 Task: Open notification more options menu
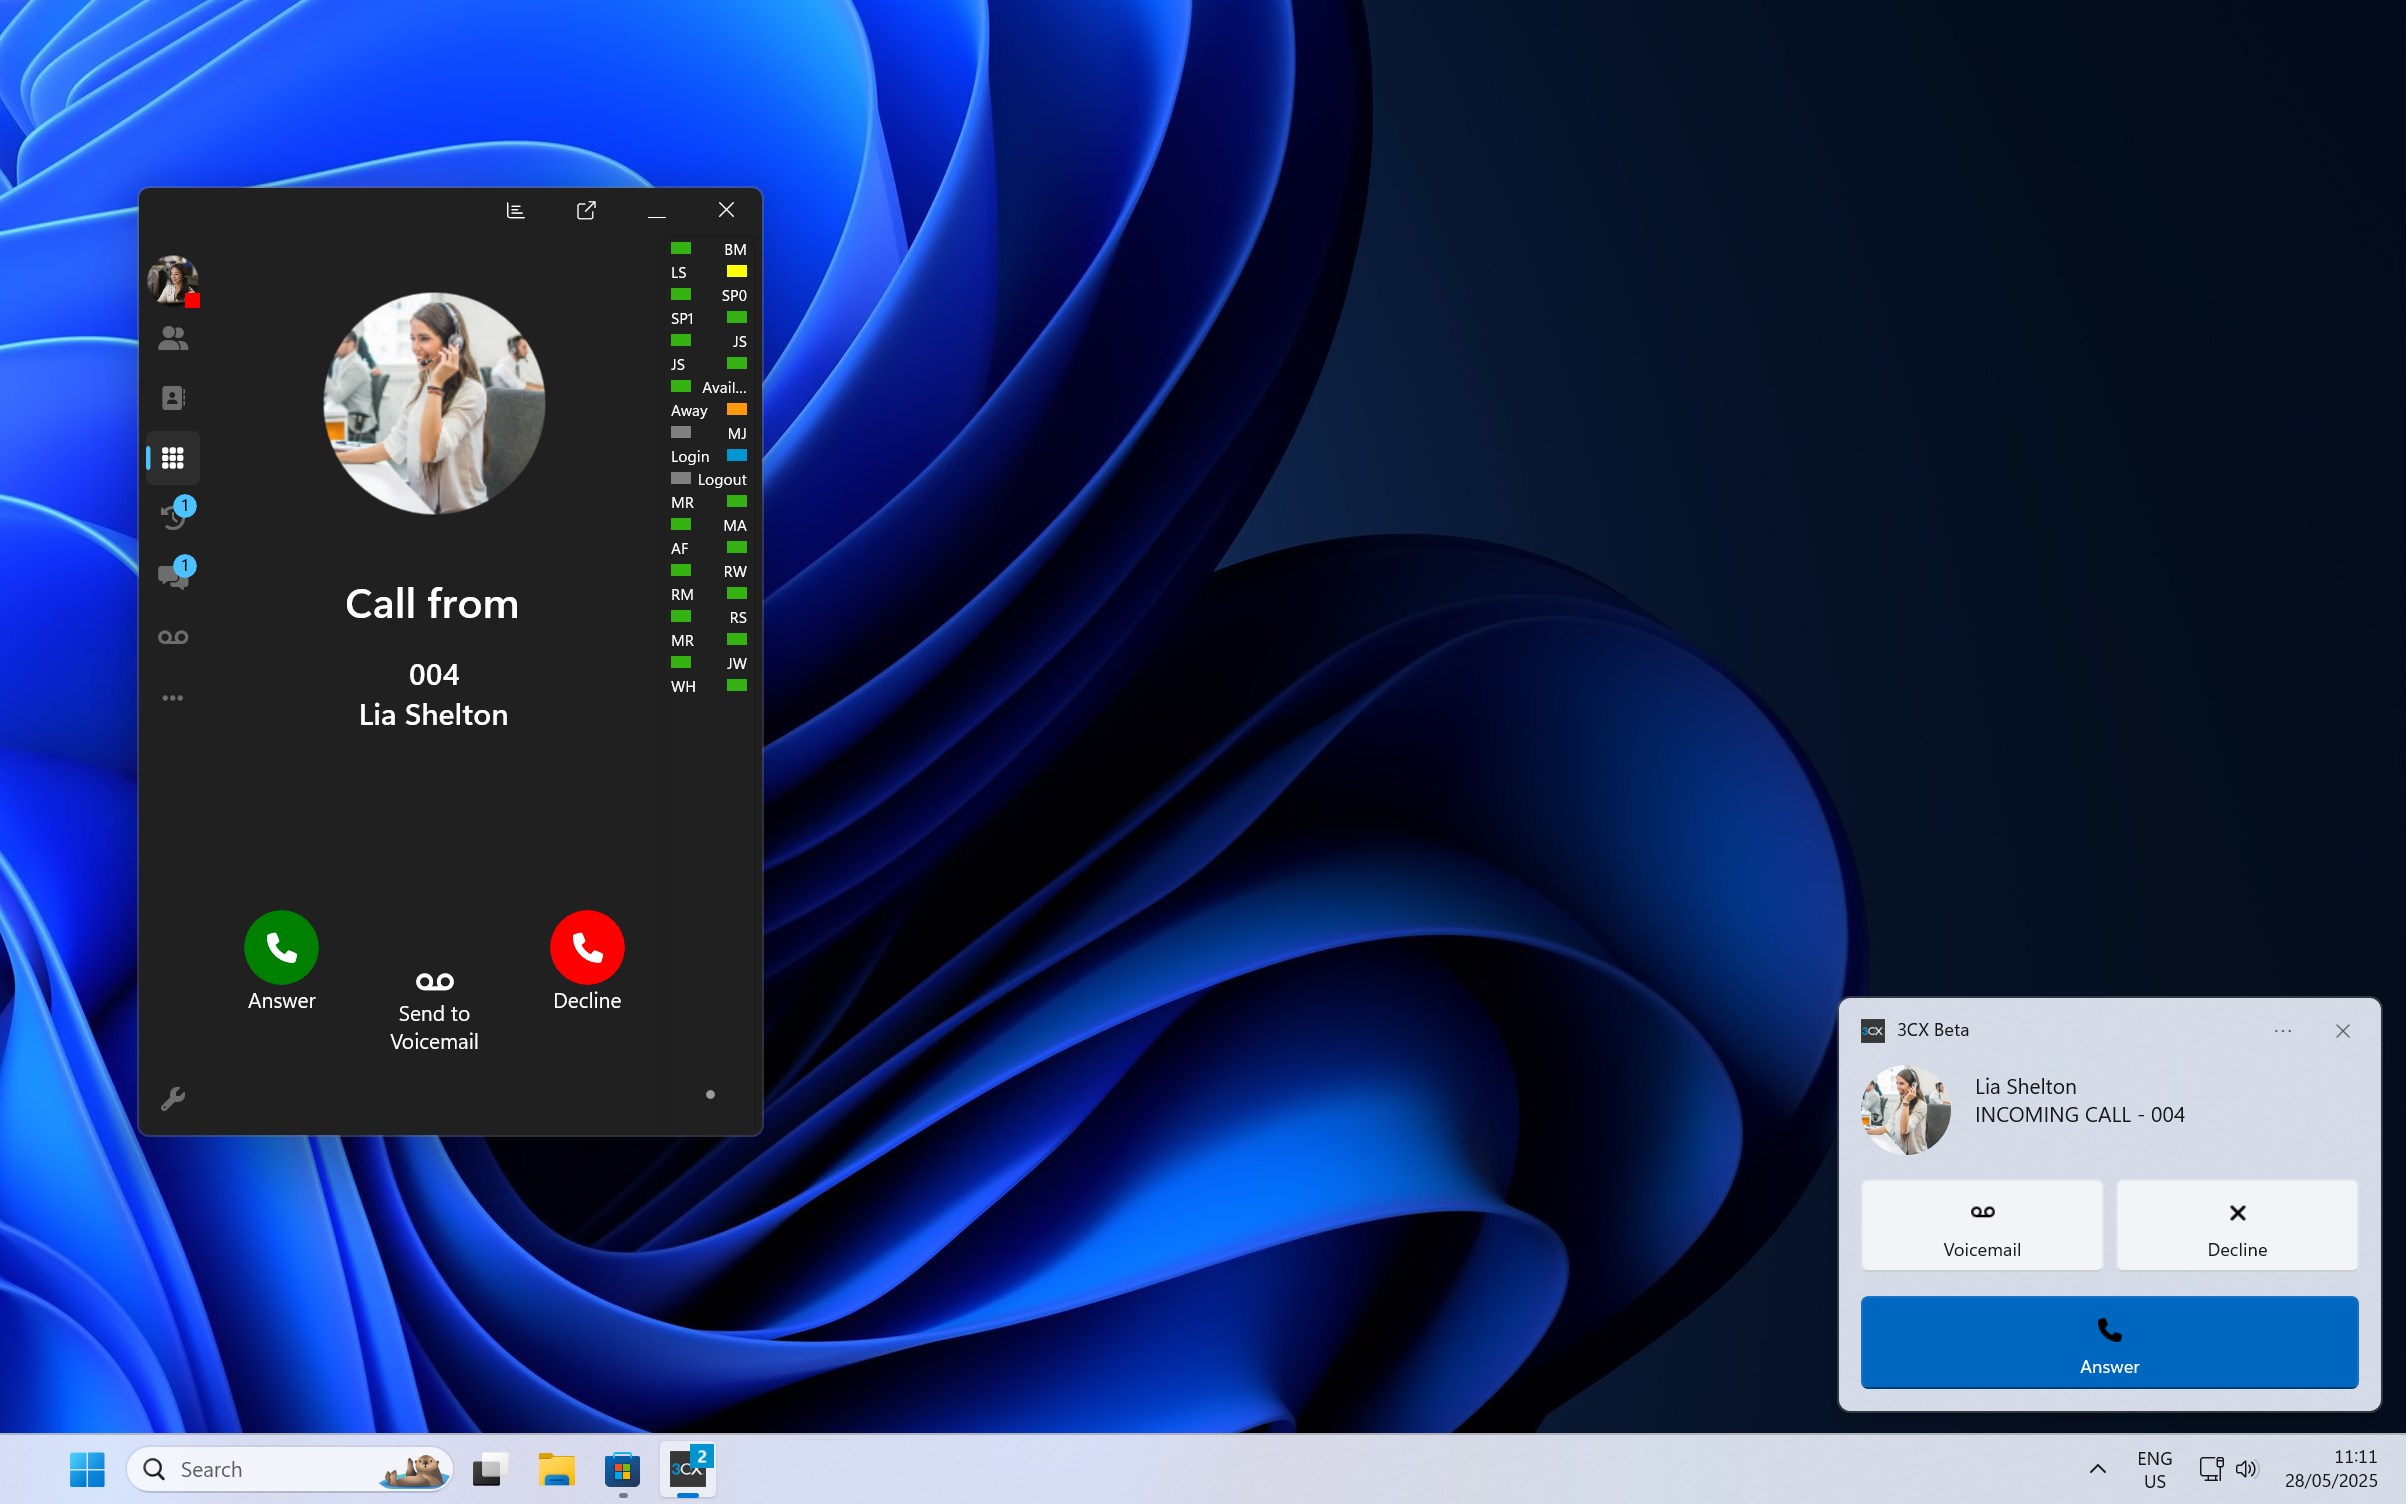(2282, 1030)
